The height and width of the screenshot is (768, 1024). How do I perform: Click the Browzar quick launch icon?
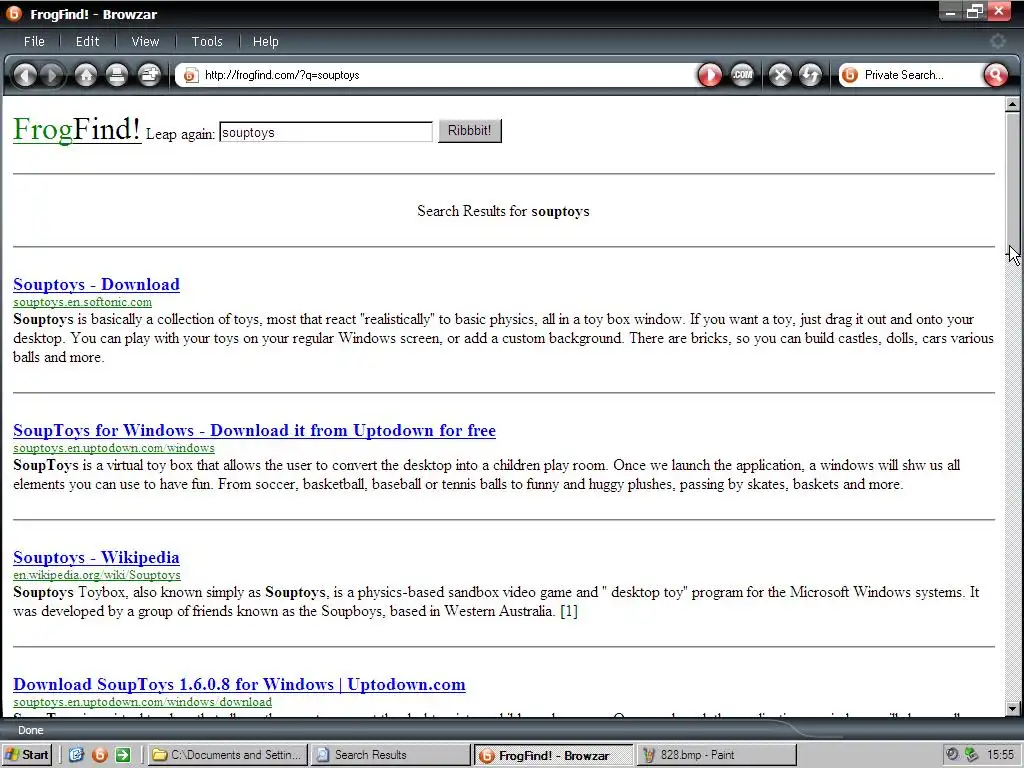point(100,755)
